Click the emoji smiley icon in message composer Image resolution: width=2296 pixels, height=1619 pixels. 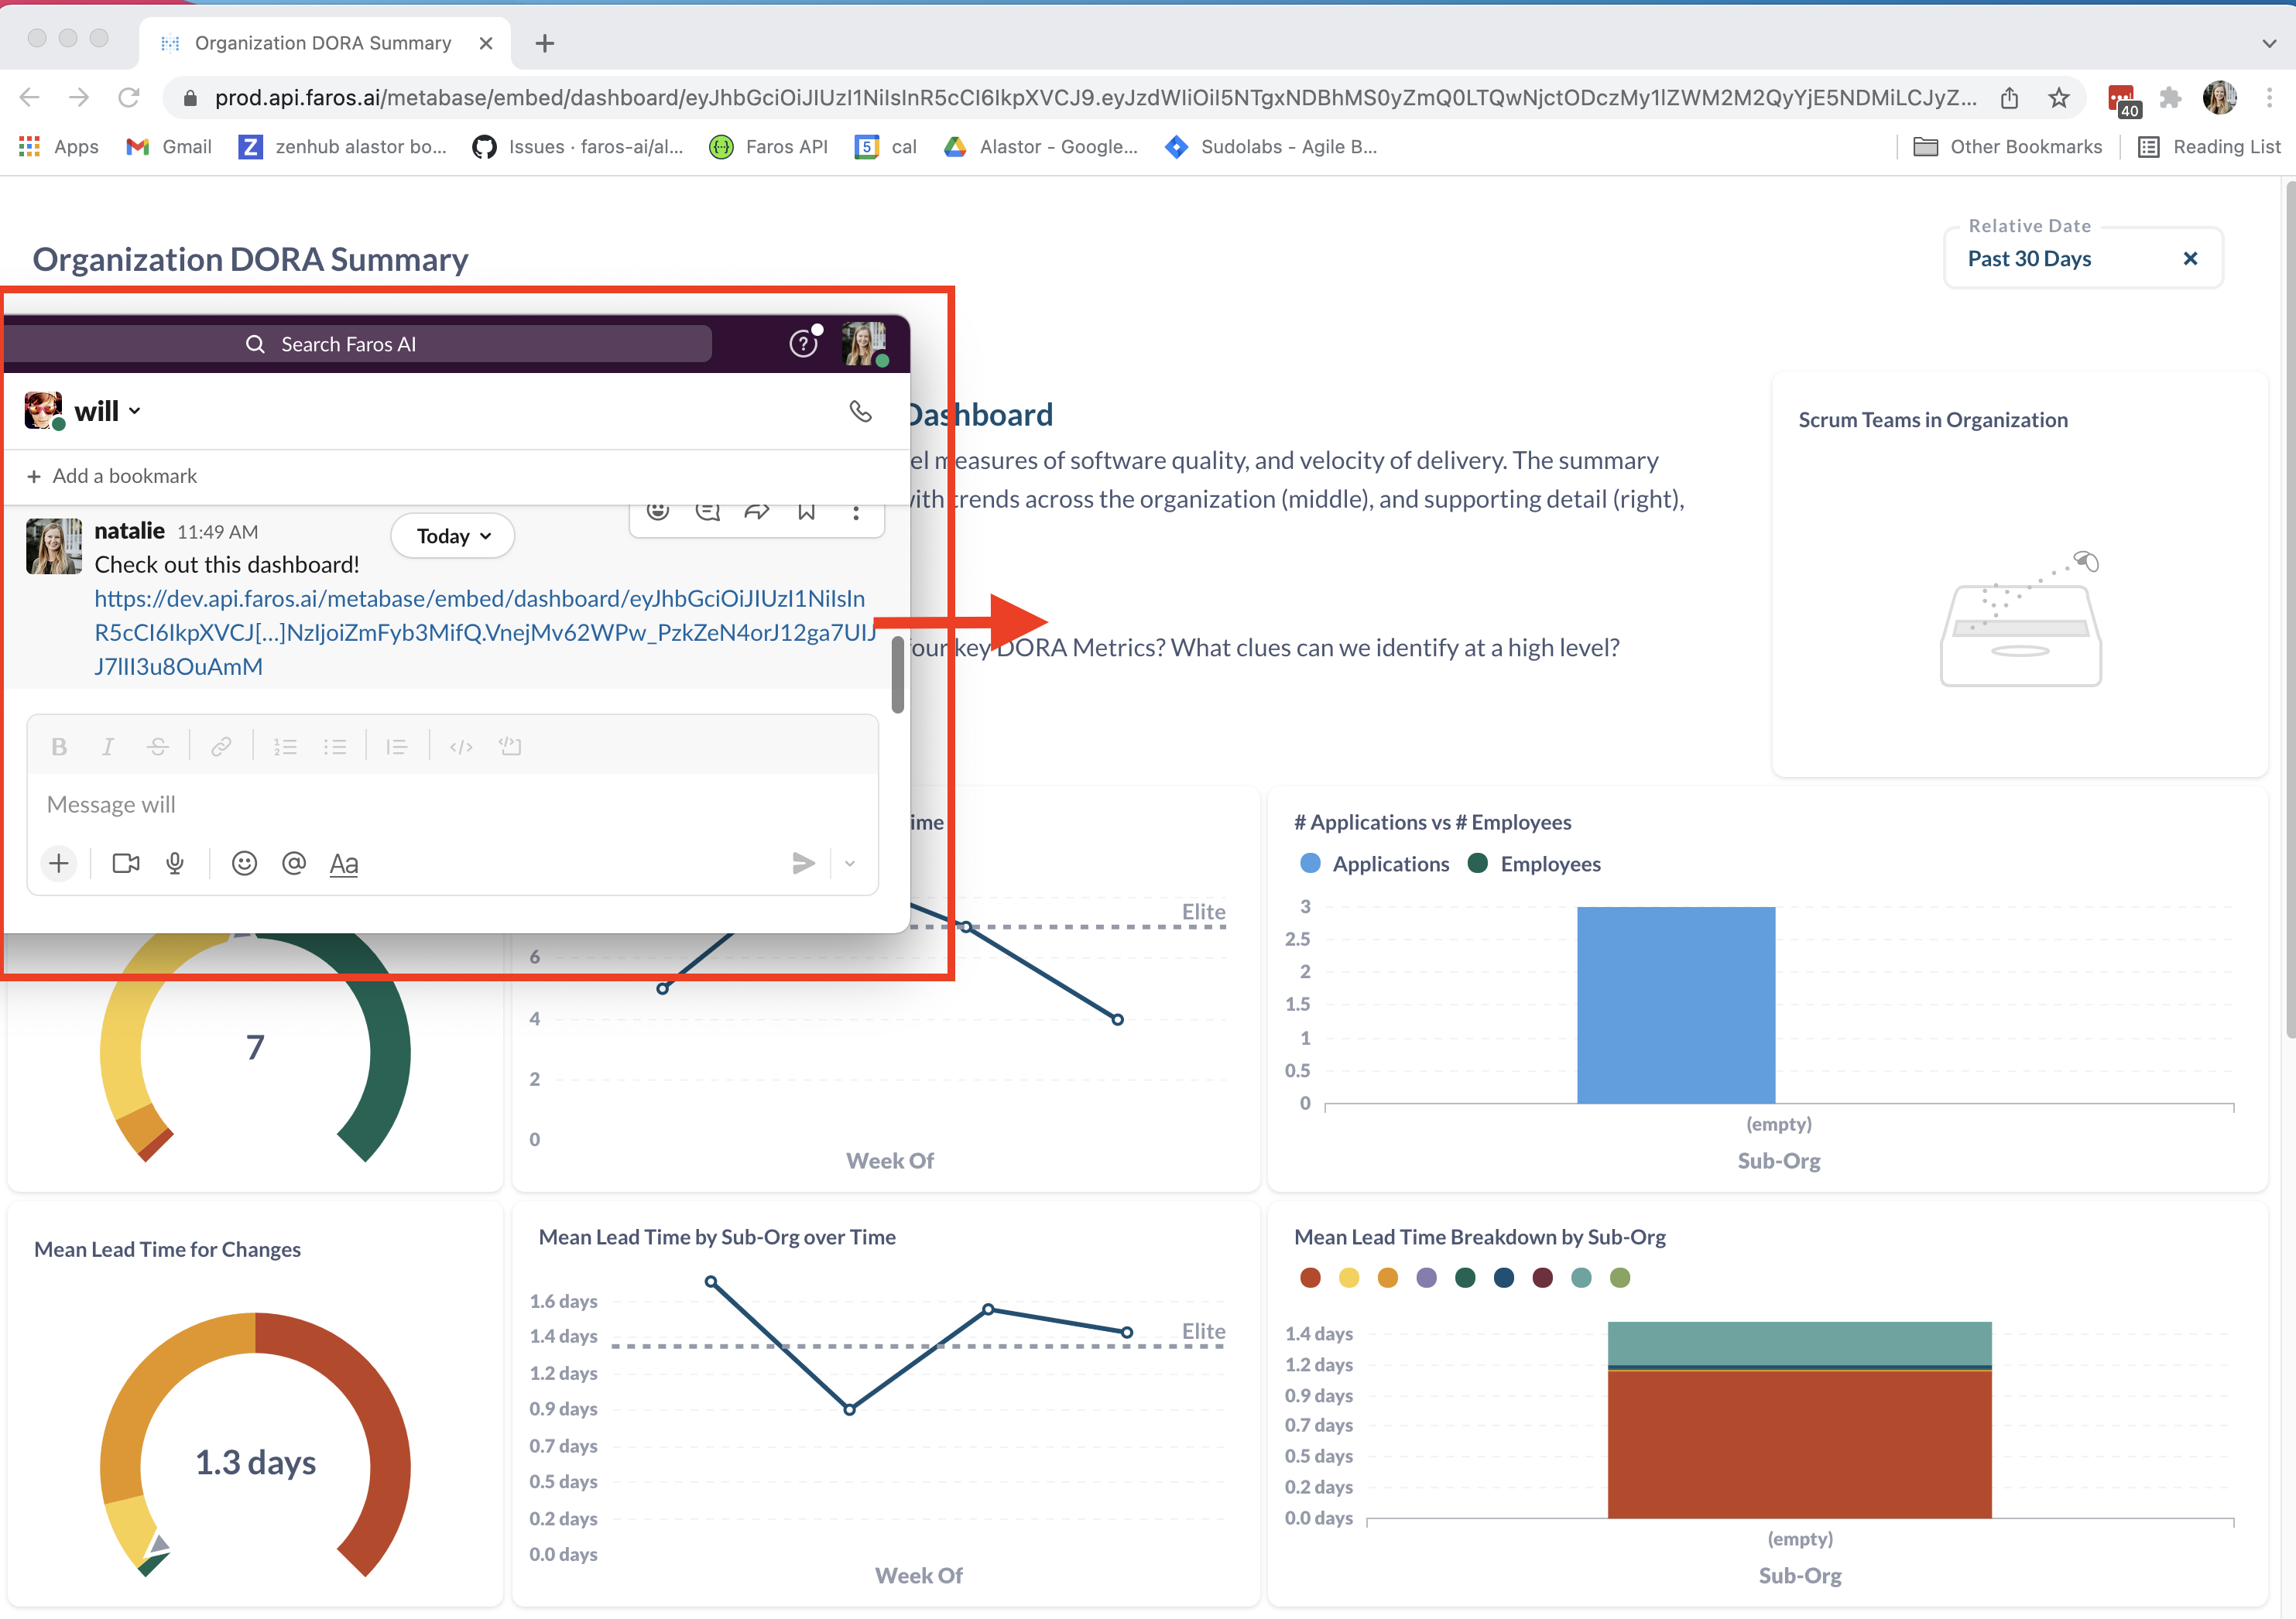pyautogui.click(x=244, y=863)
